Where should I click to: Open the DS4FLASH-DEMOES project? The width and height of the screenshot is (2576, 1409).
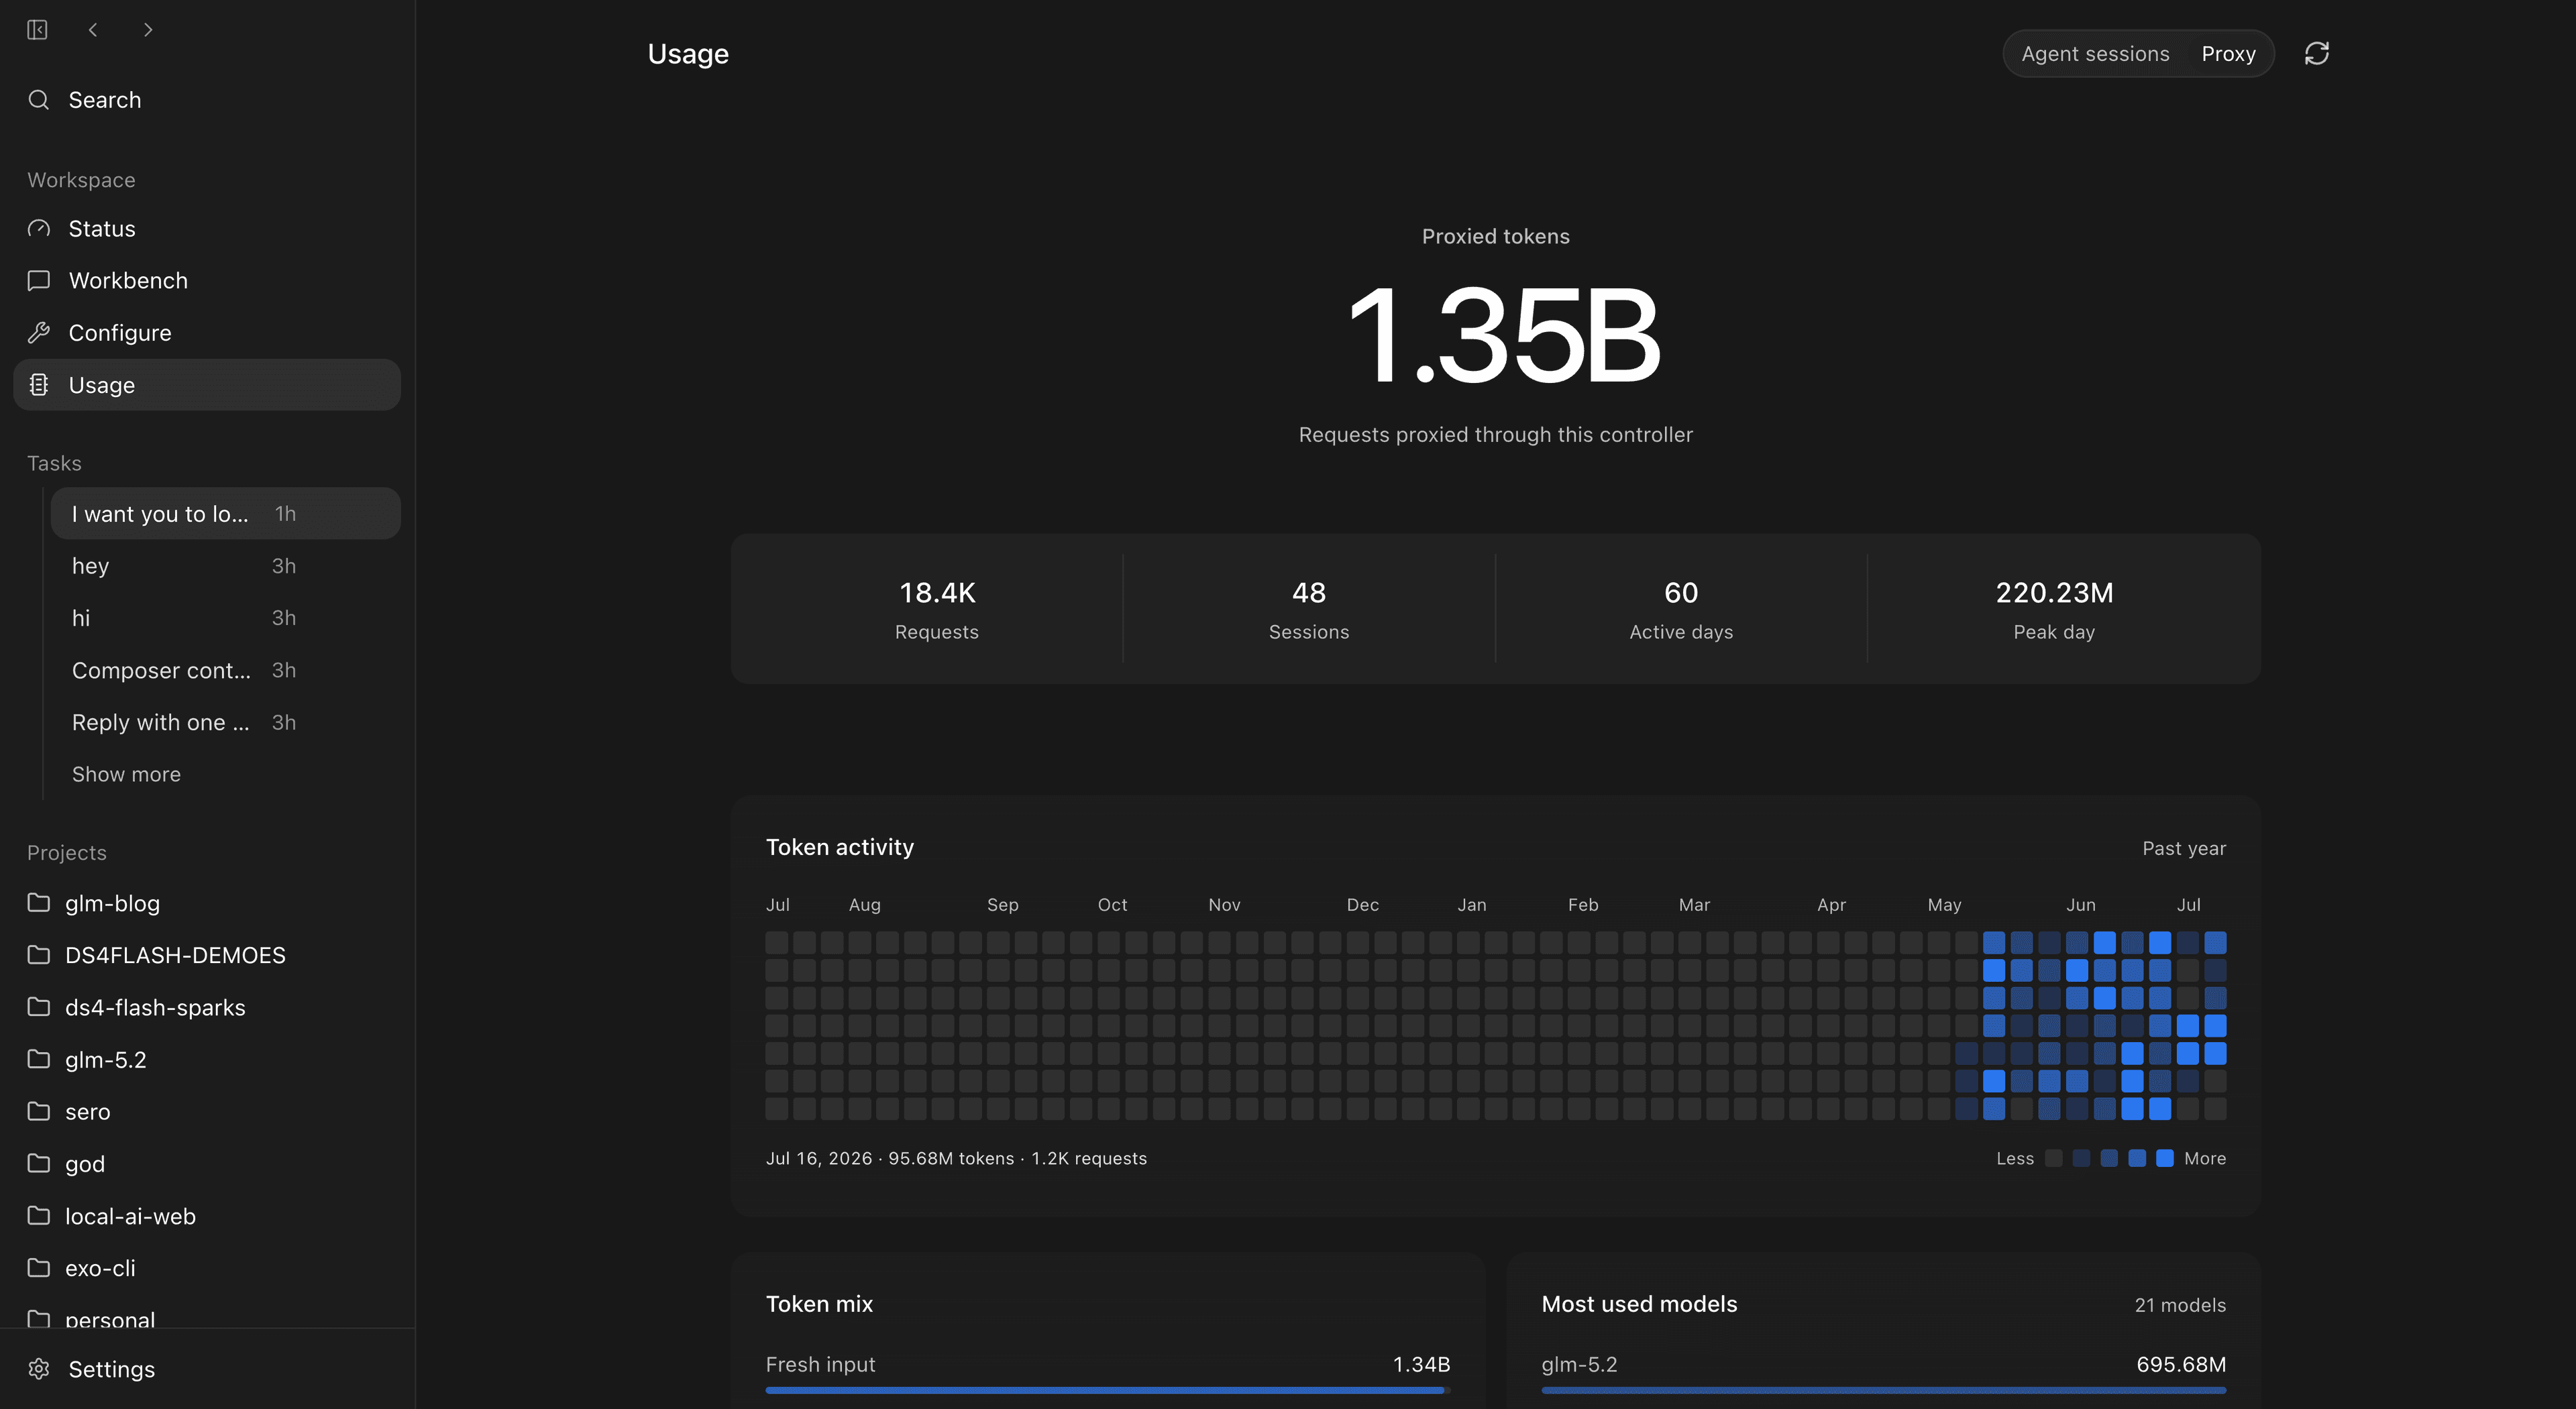(x=207, y=955)
